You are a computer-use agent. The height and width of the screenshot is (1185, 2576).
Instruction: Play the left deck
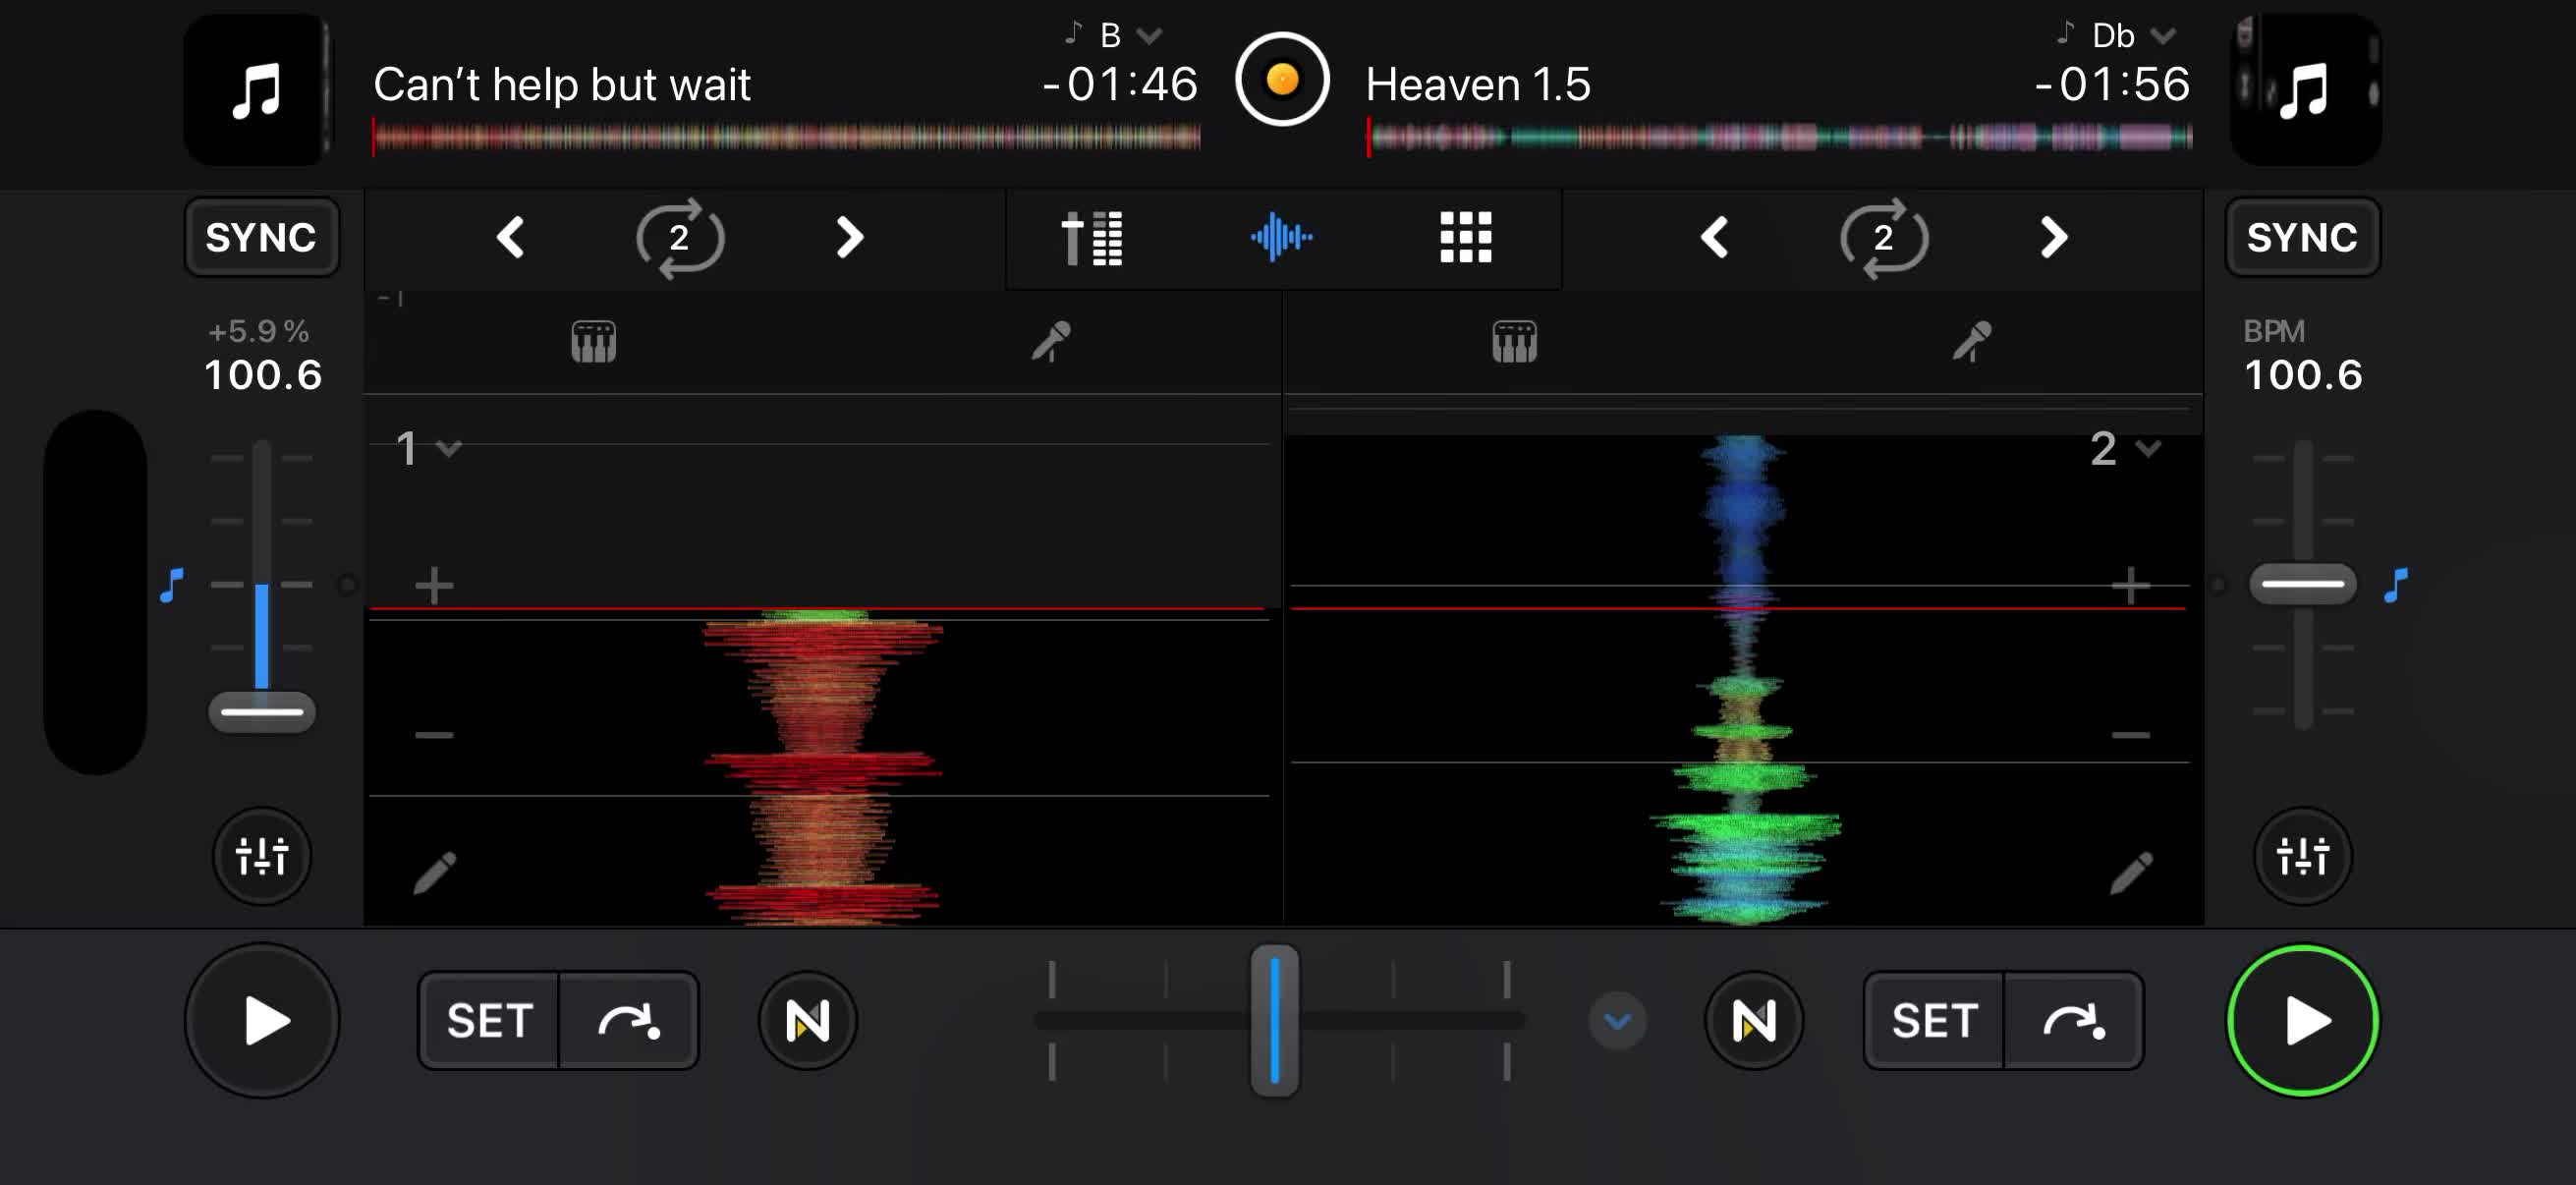tap(262, 1021)
